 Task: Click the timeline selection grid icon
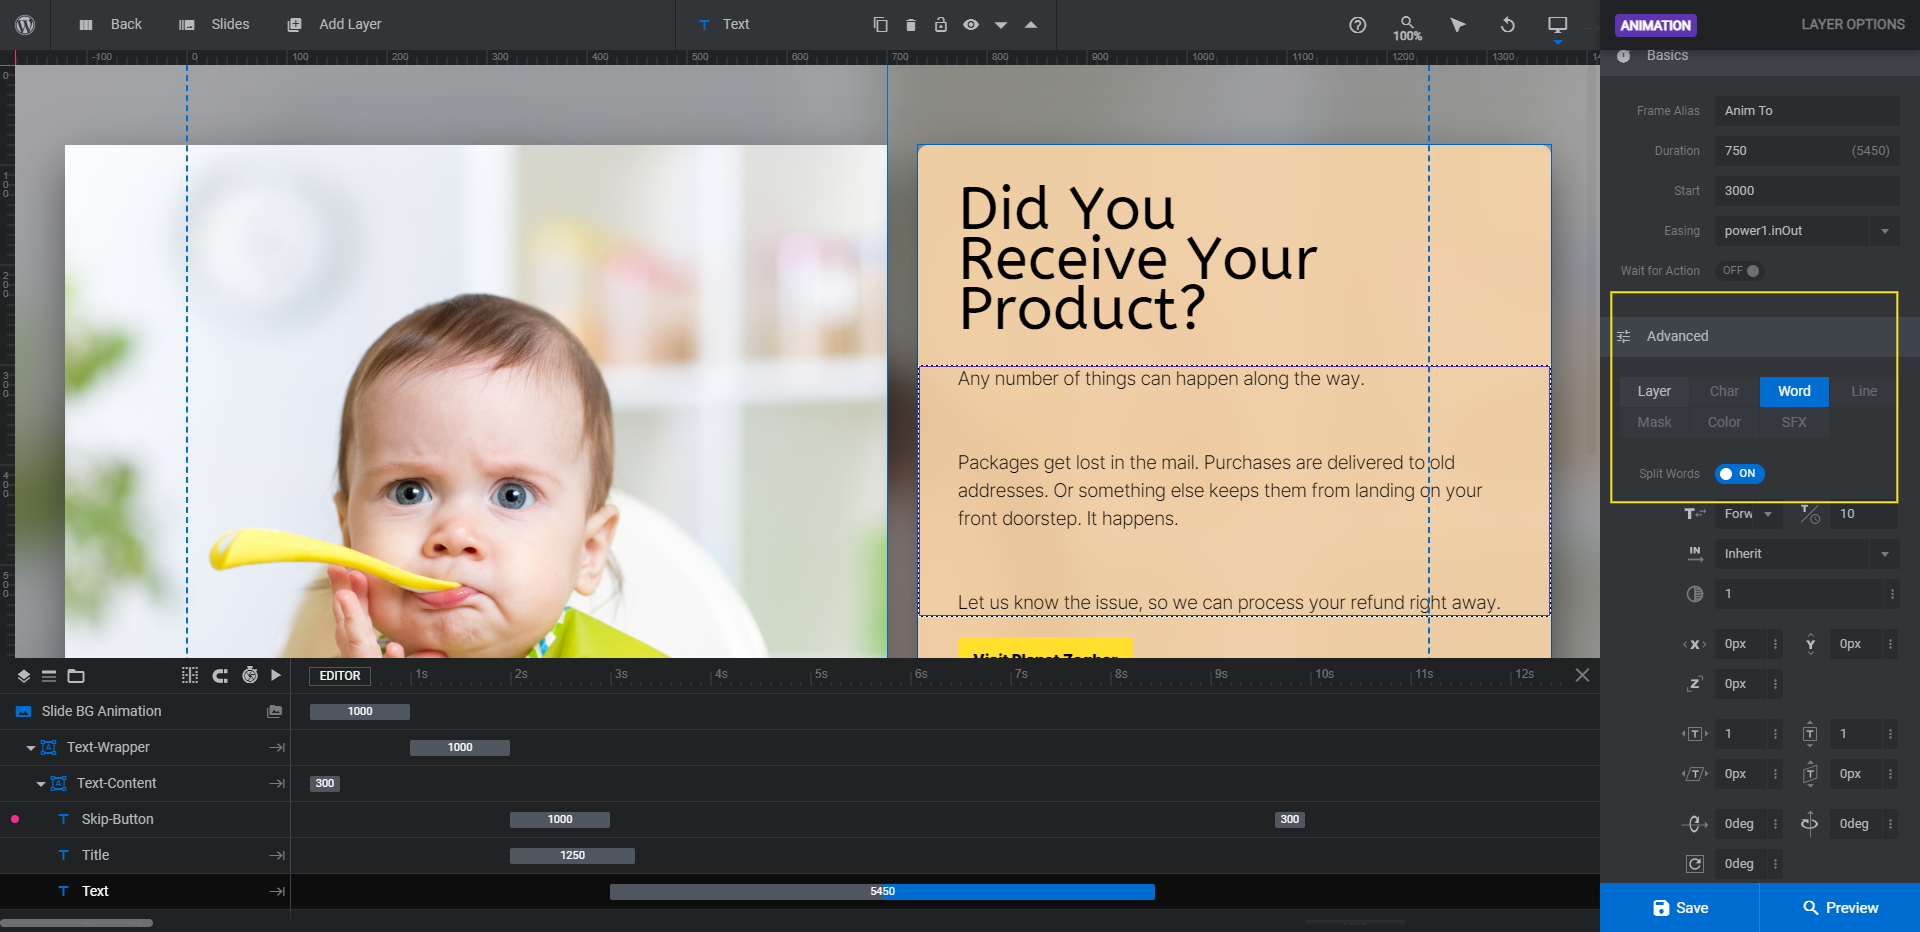(x=190, y=676)
